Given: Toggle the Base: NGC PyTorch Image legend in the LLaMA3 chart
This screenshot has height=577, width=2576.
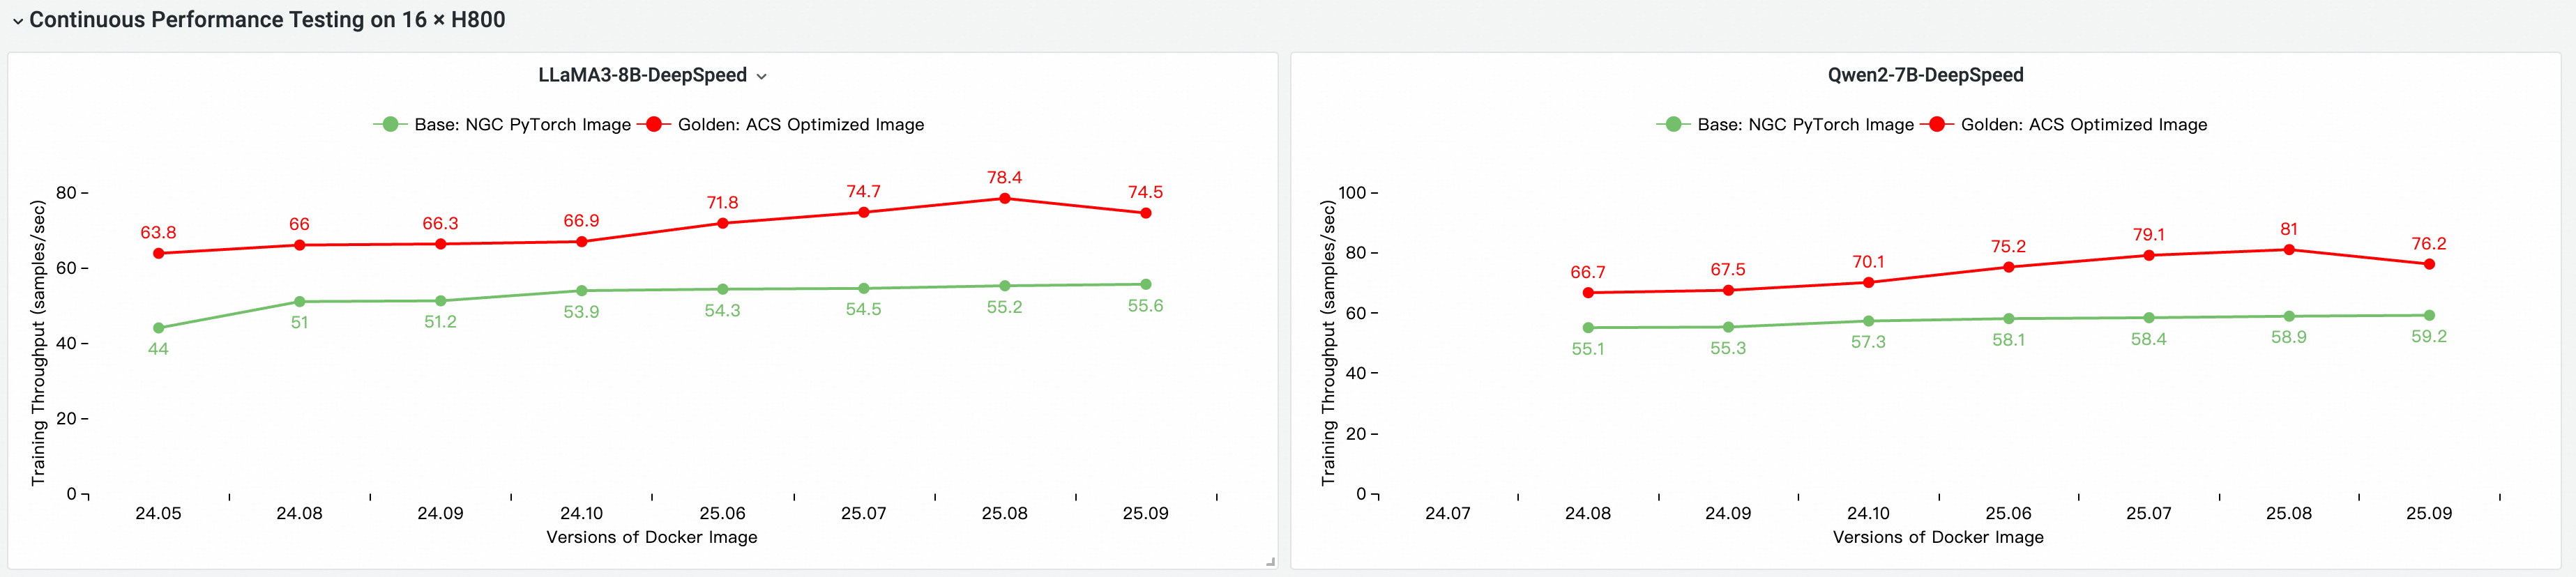Looking at the screenshot, I should click(x=522, y=125).
